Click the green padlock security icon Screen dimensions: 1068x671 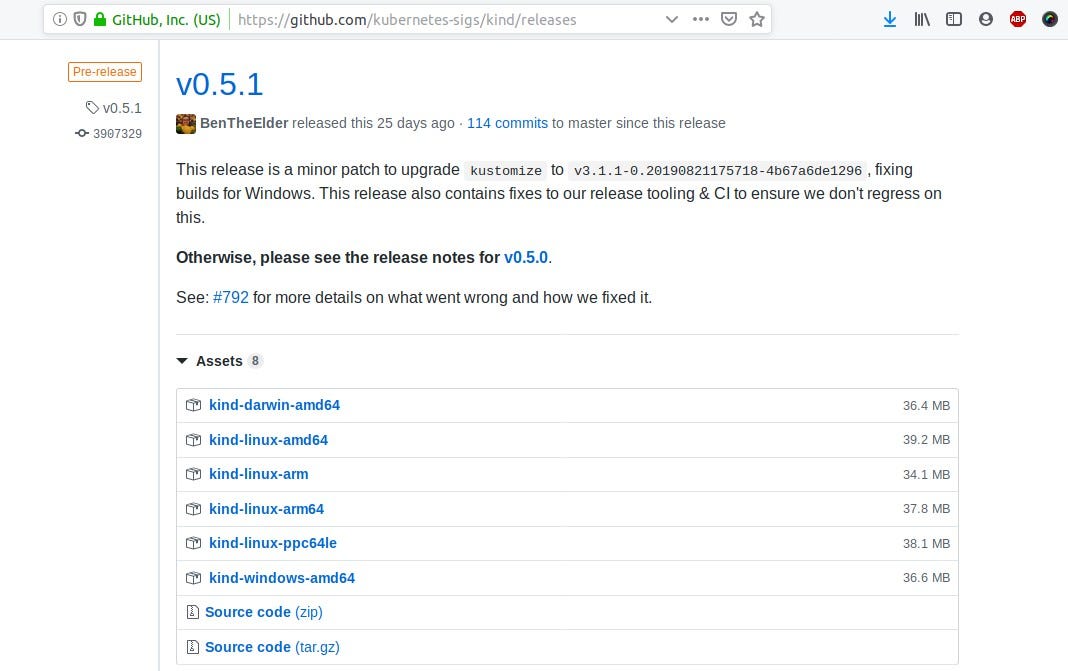pos(100,20)
